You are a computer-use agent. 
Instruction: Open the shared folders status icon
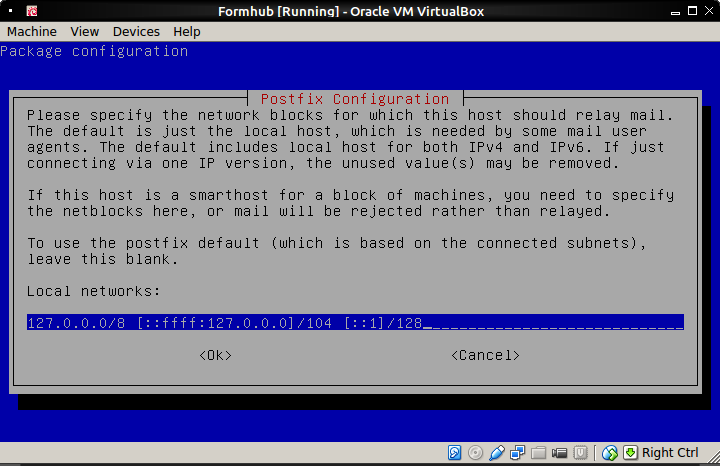(x=538, y=453)
